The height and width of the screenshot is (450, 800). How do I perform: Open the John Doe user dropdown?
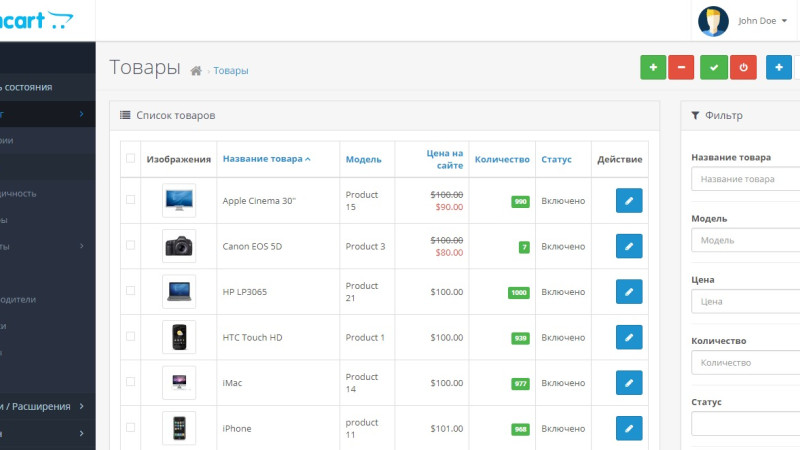(x=762, y=21)
